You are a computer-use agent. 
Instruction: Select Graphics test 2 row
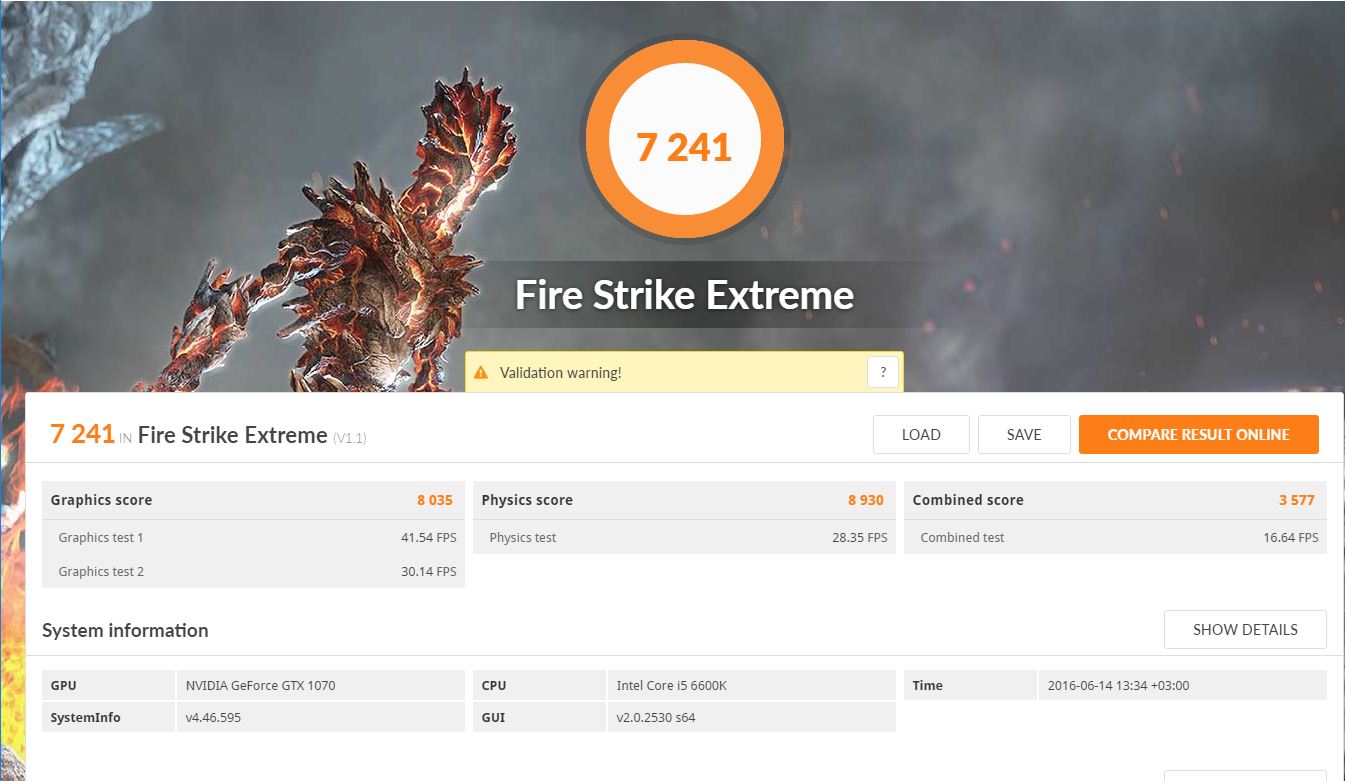[254, 571]
